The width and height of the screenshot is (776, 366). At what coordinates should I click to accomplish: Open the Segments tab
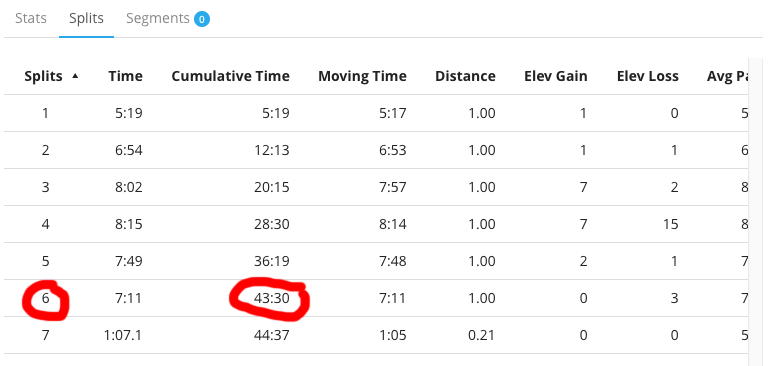(x=168, y=18)
